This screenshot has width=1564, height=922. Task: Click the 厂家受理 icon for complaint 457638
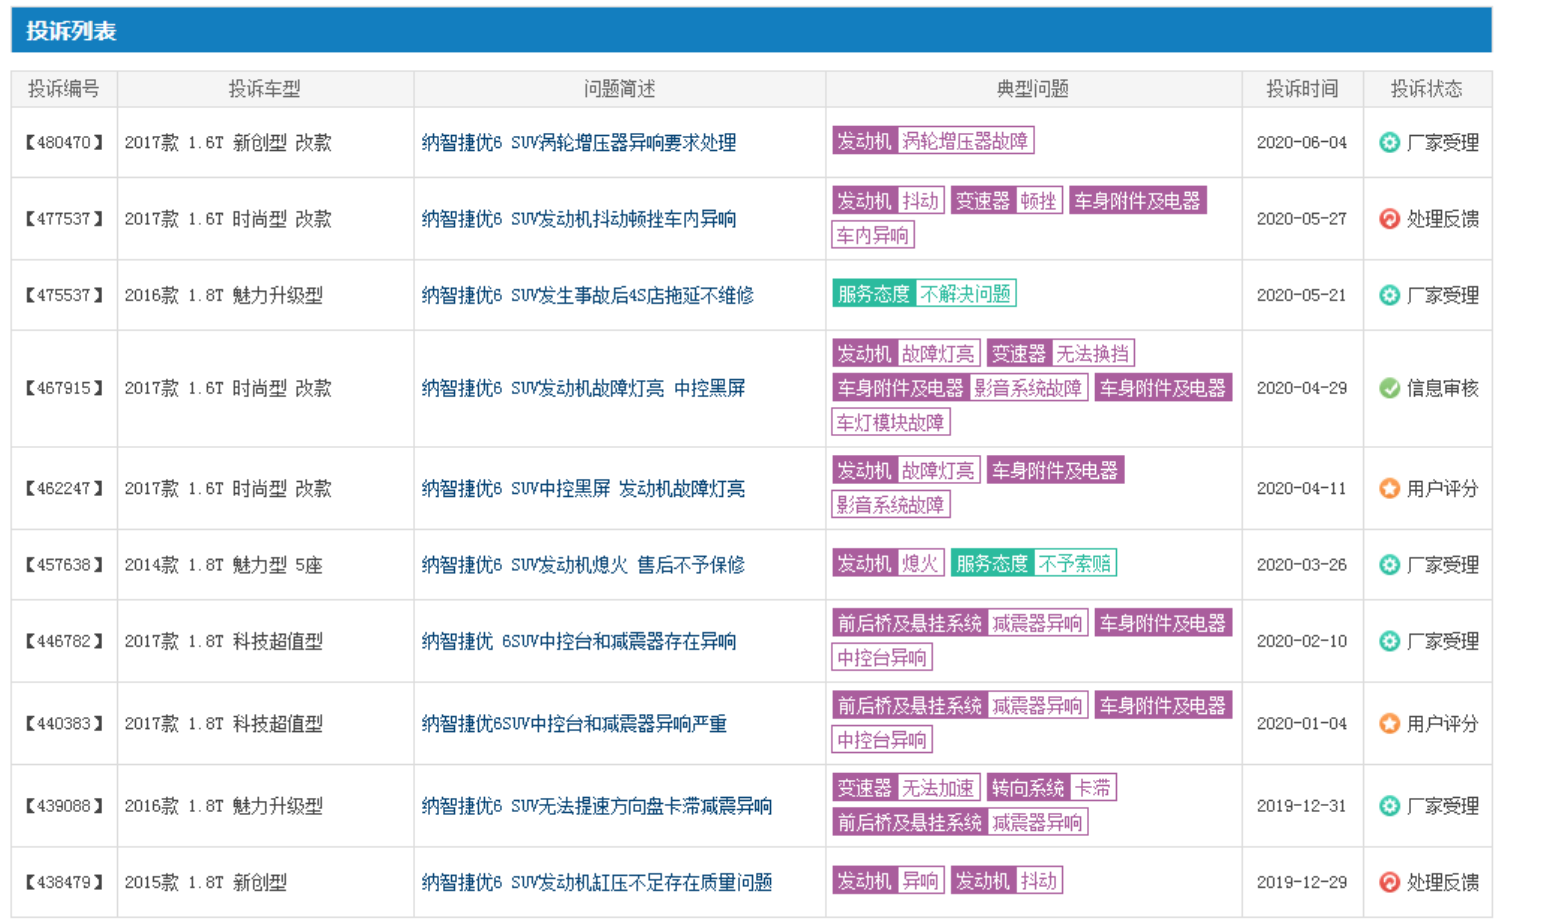(1389, 565)
